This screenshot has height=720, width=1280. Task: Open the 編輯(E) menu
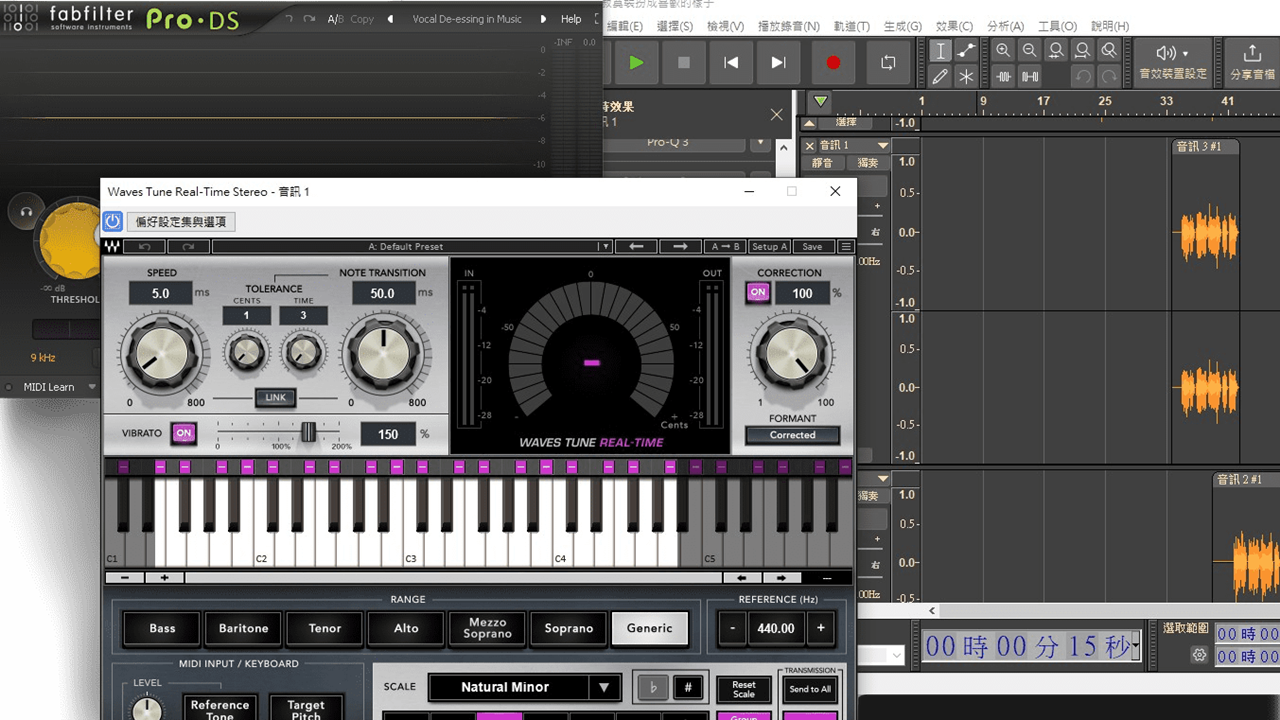(x=625, y=26)
